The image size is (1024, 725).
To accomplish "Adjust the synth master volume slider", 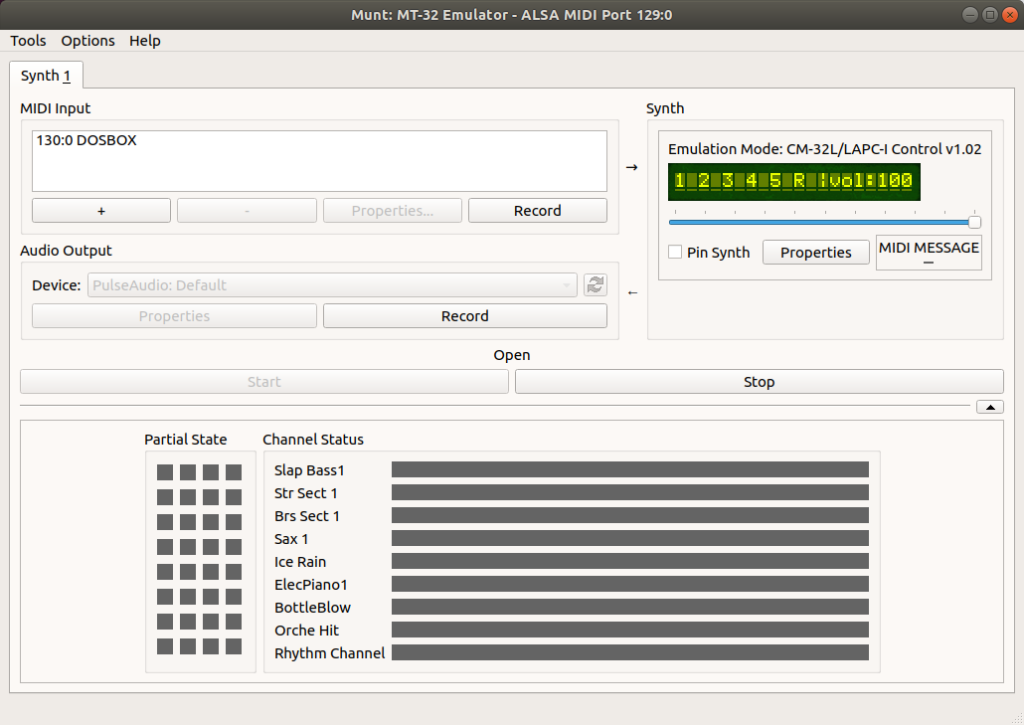I will click(x=825, y=223).
